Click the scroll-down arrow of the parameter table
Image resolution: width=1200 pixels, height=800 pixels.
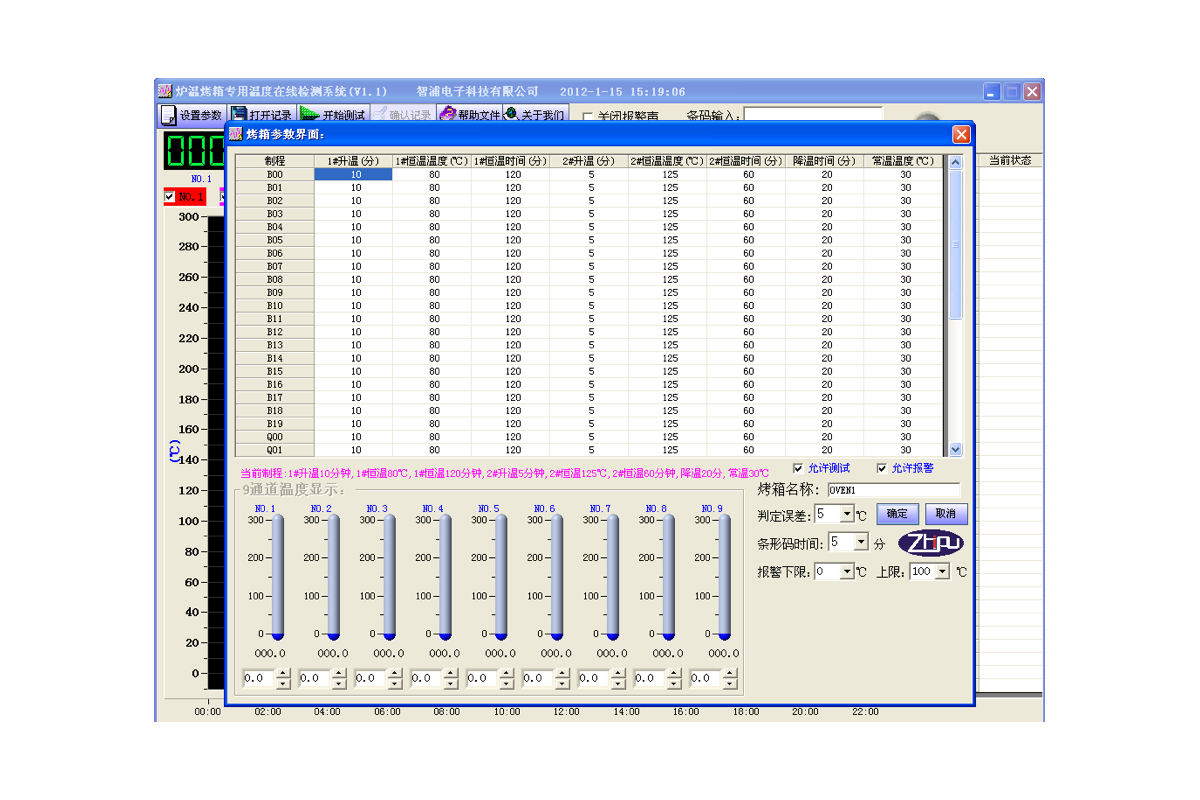955,450
